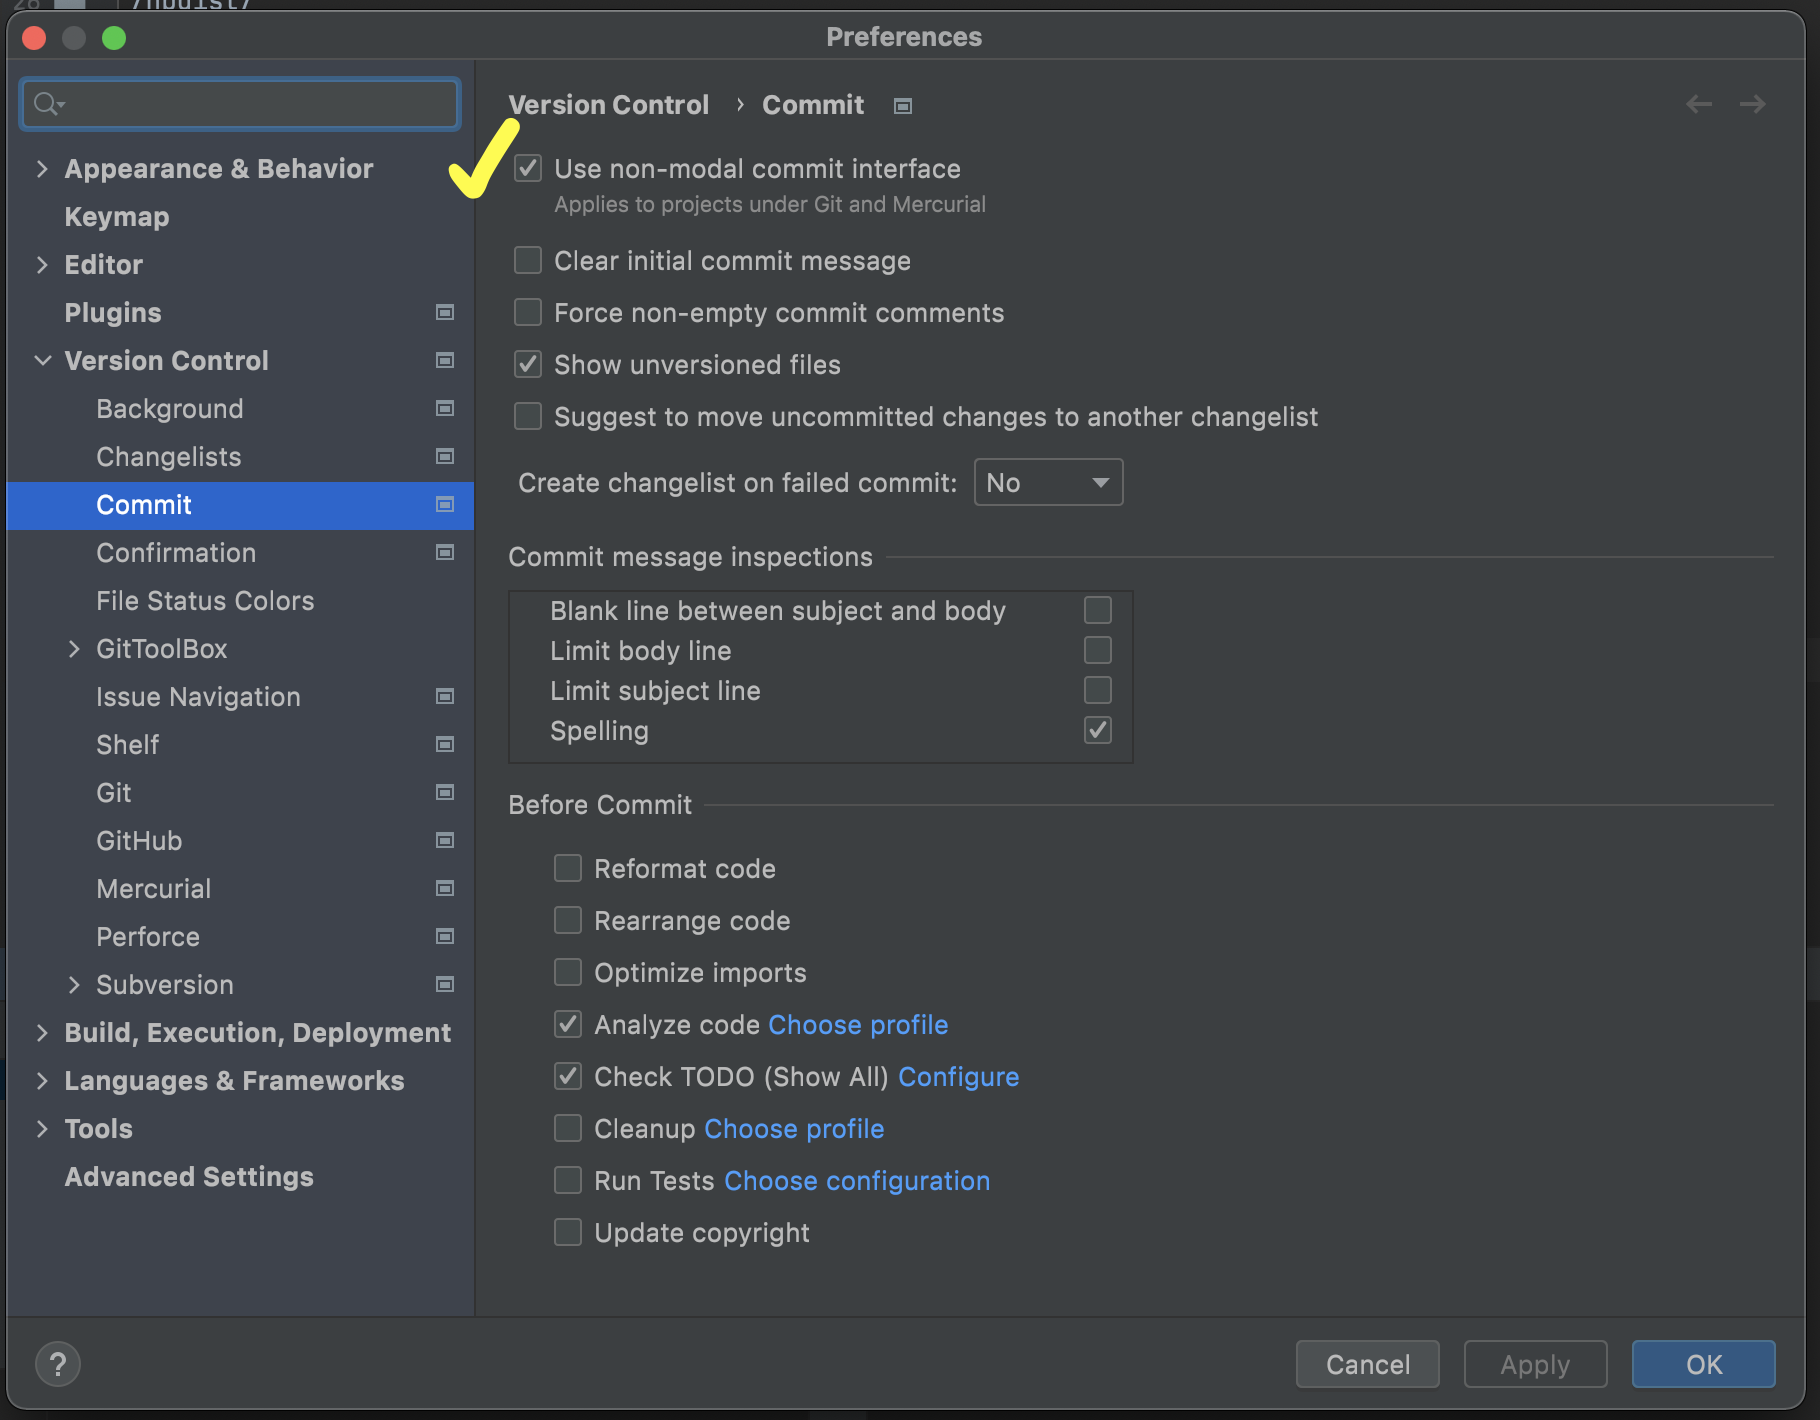Click the page icon next to GitHub
Image resolution: width=1820 pixels, height=1420 pixels.
pos(444,840)
